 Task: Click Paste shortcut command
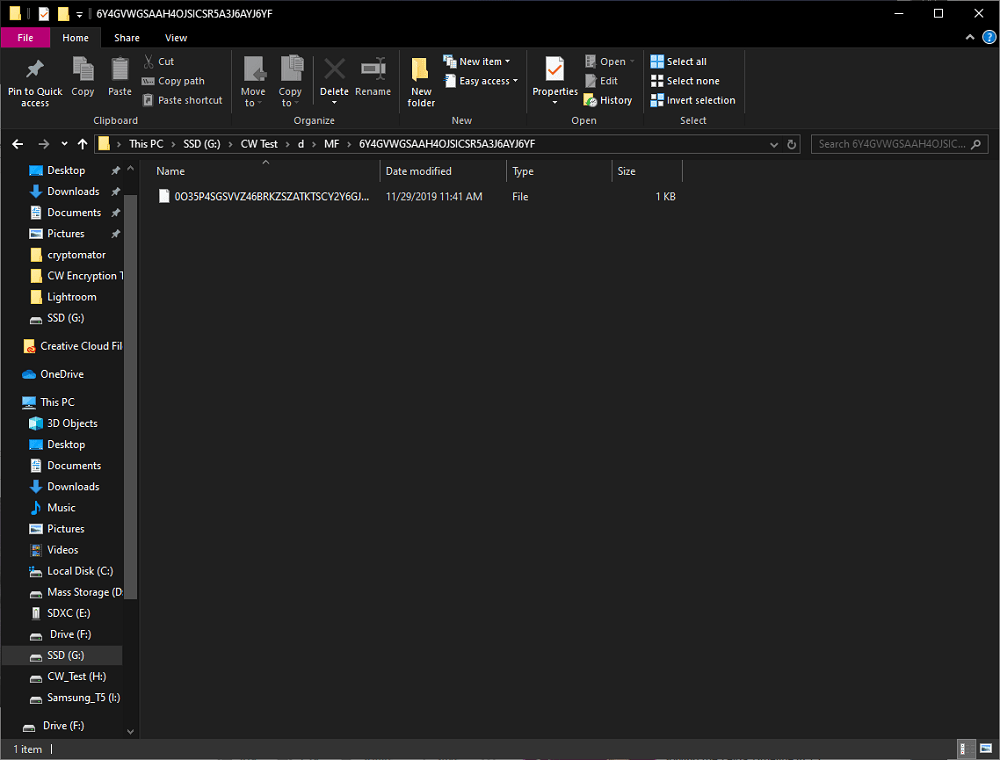click(182, 100)
